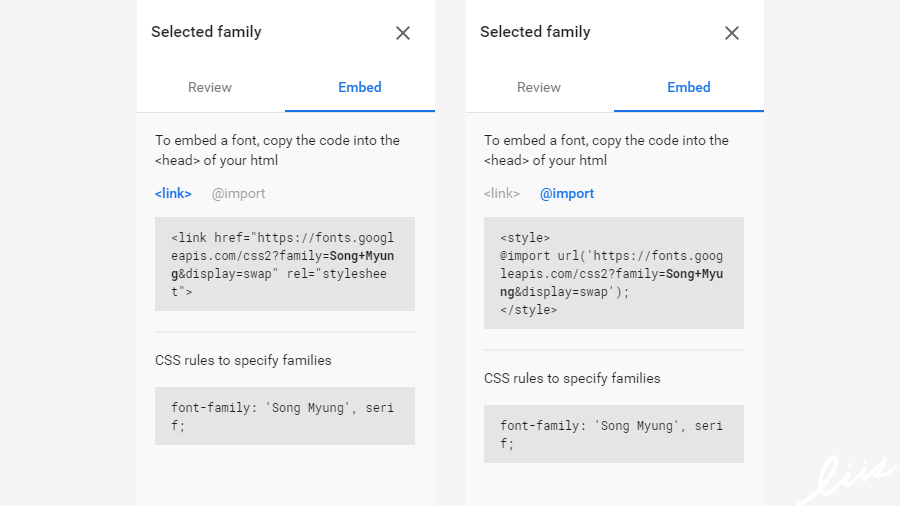Switch to <link> option in right panel
This screenshot has height=506, width=900.
tap(502, 194)
